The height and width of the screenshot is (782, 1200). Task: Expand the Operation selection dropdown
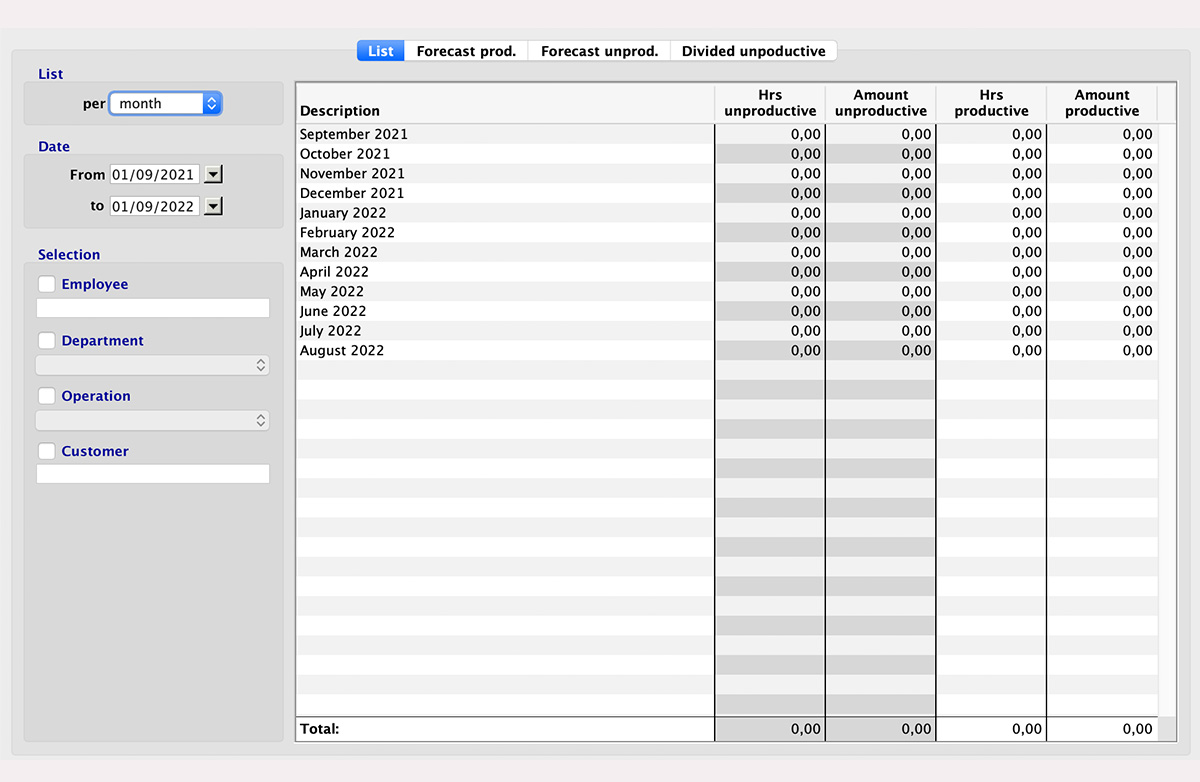[153, 420]
